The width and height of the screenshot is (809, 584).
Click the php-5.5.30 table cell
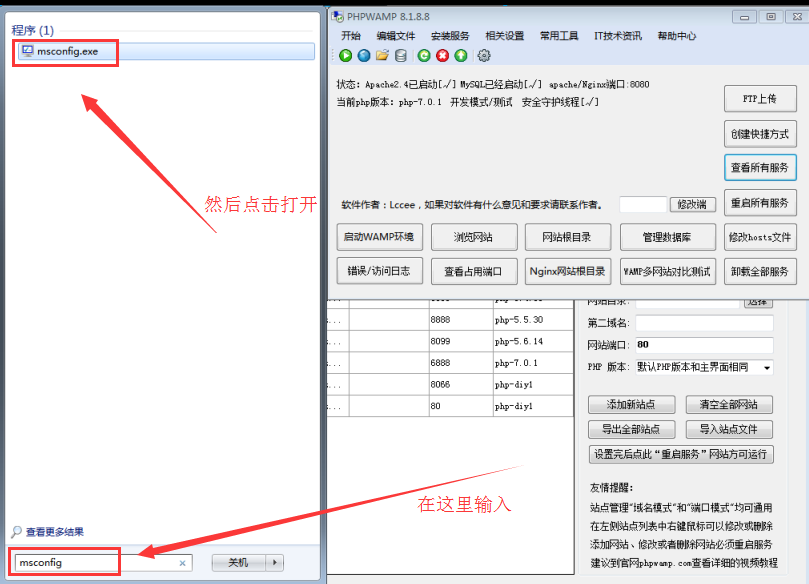click(x=532, y=320)
